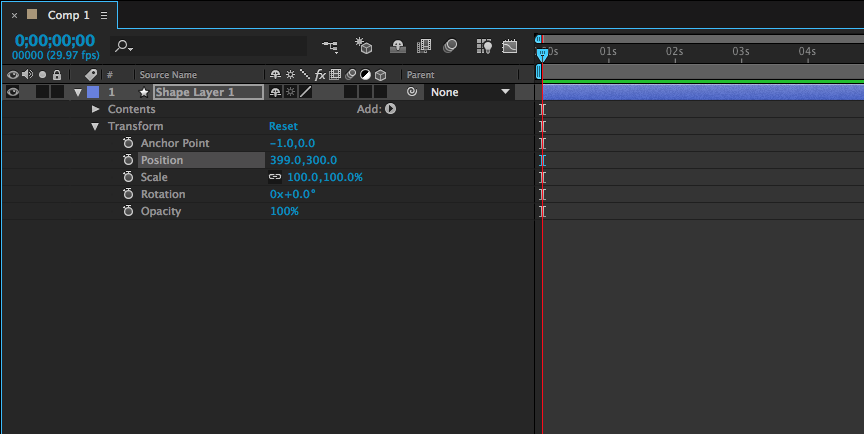Viewport: 864px width, 434px height.
Task: Click the Position stopwatch icon
Action: point(128,160)
